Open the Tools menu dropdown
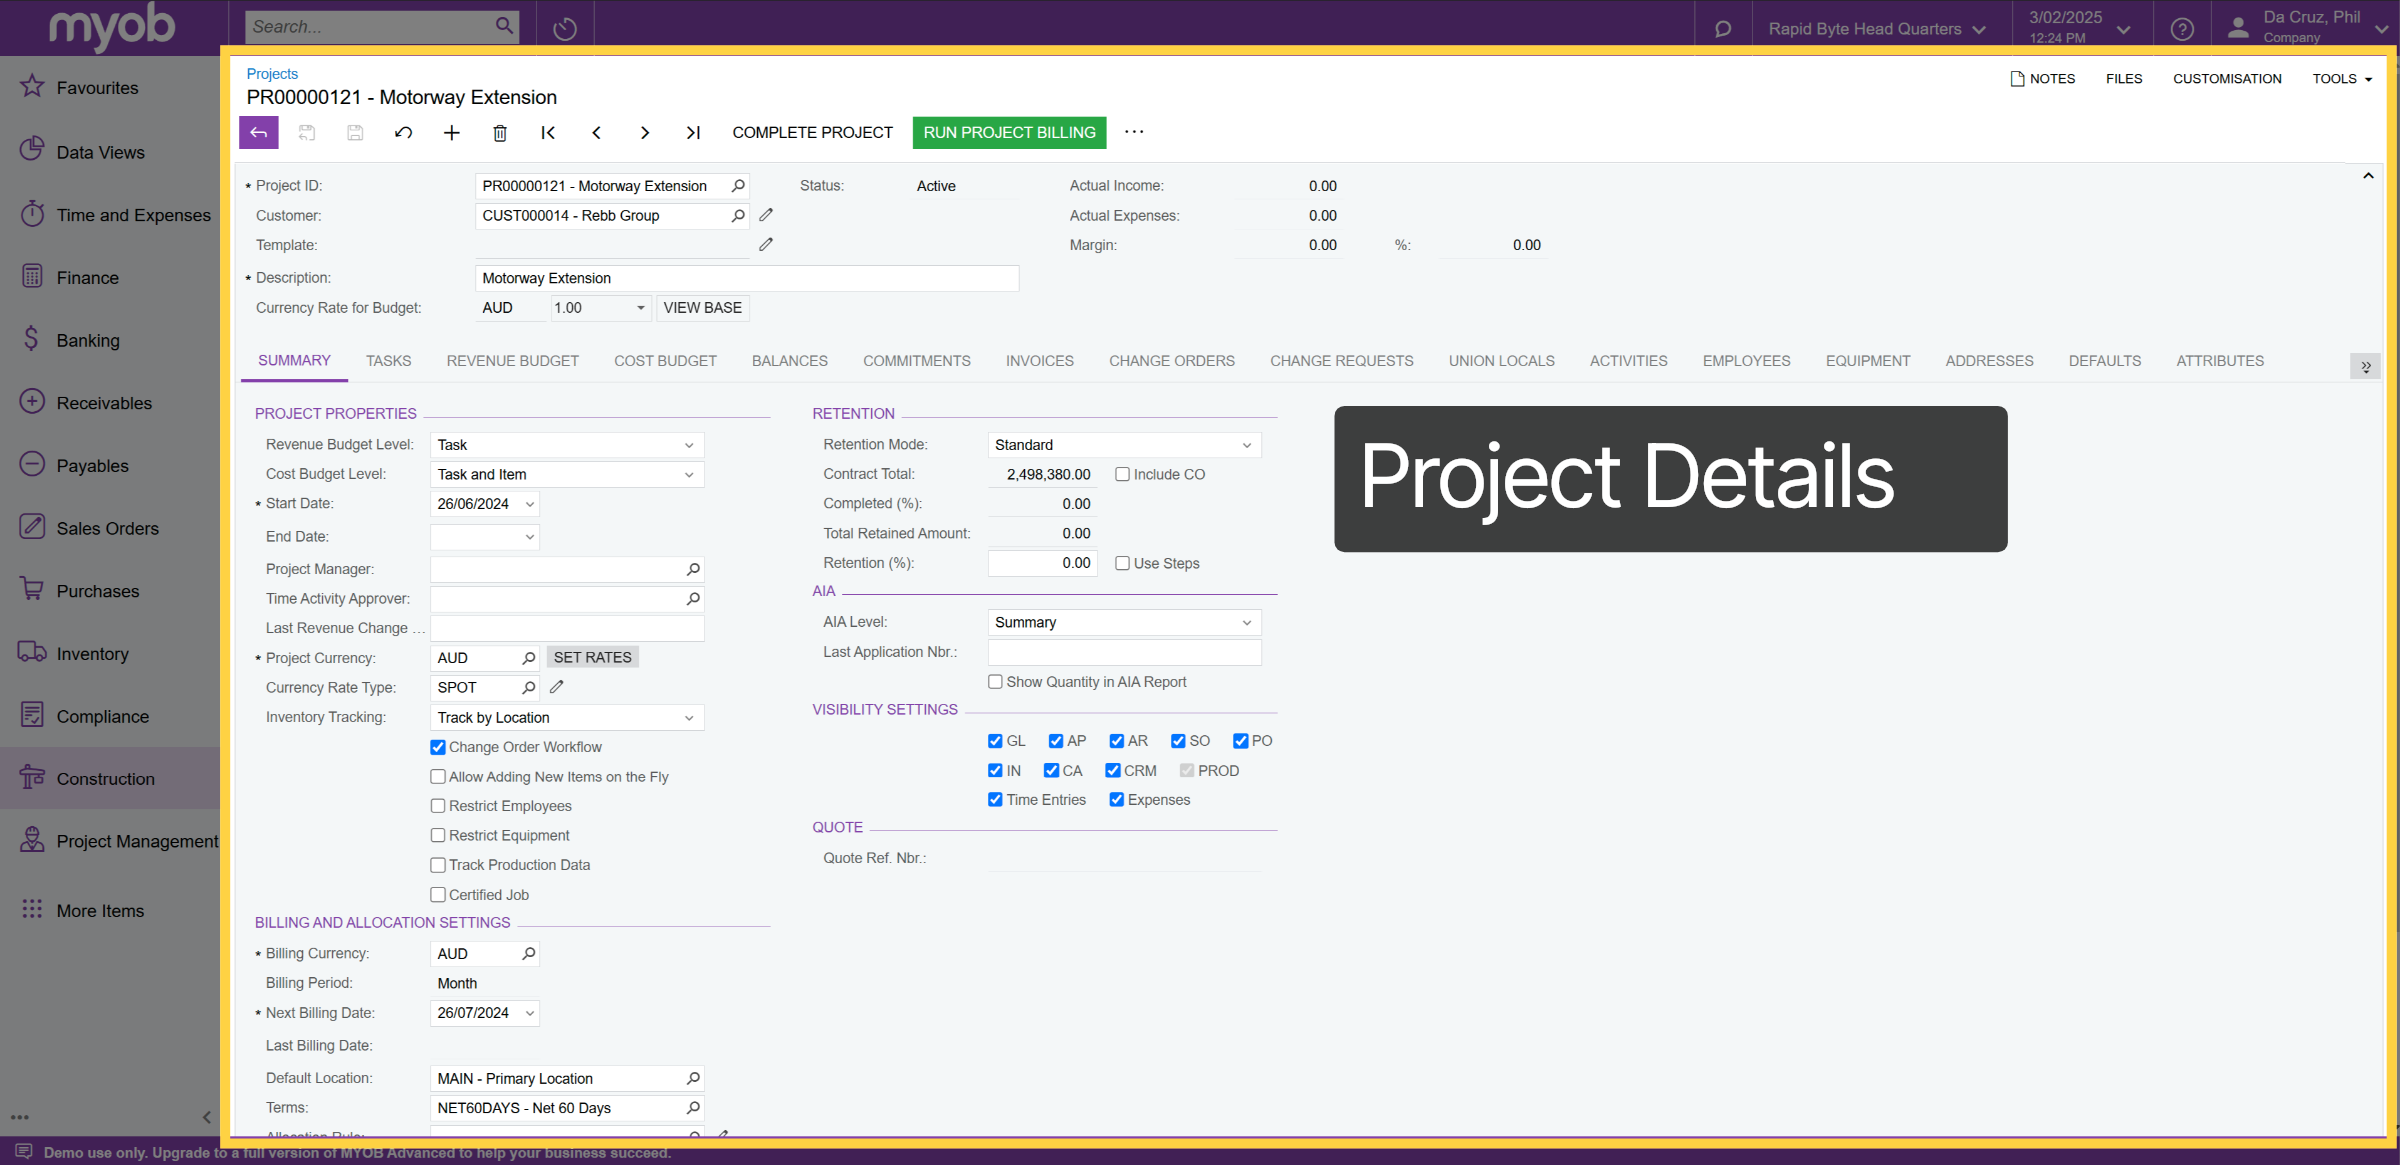The height and width of the screenshot is (1165, 2400). tap(2342, 79)
